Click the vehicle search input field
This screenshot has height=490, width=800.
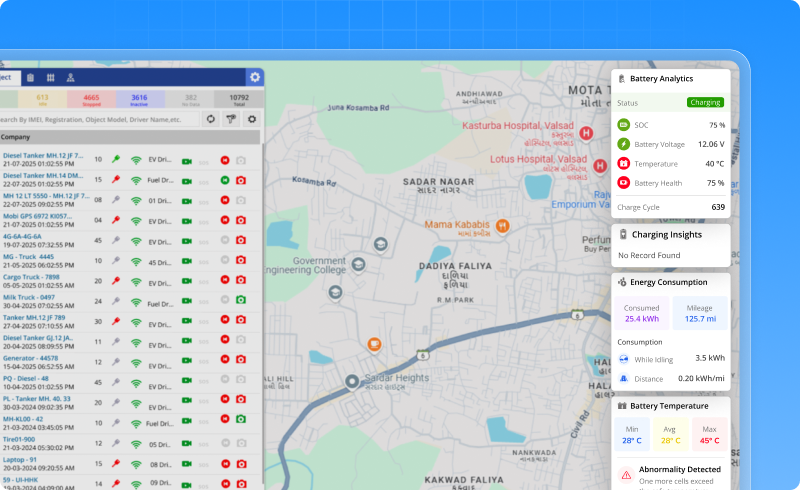pyautogui.click(x=98, y=119)
